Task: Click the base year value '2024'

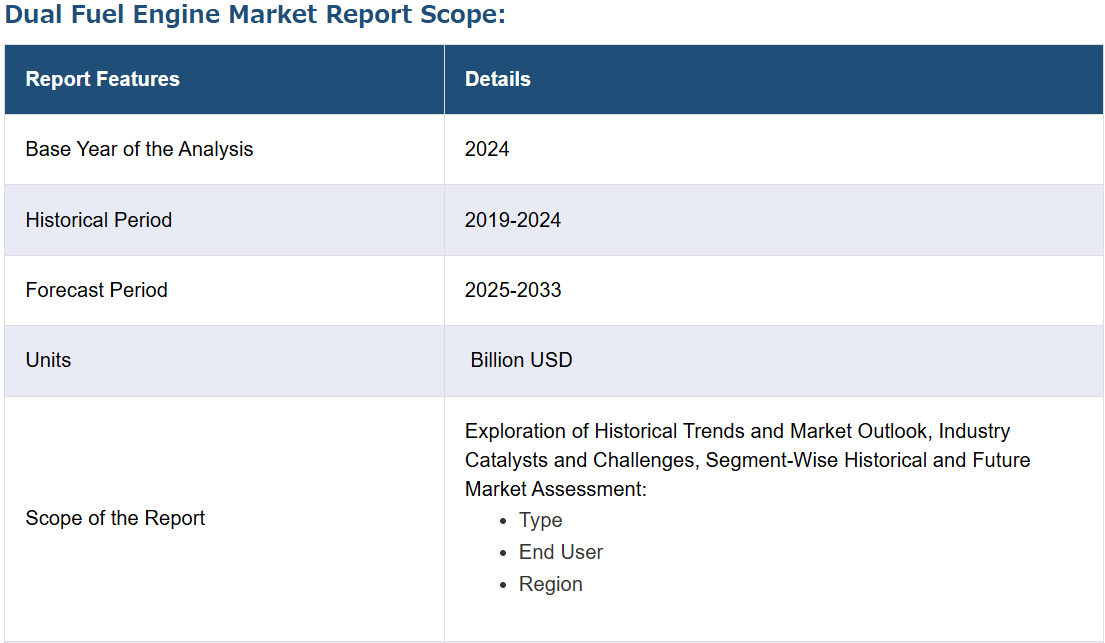Action: pyautogui.click(x=486, y=149)
